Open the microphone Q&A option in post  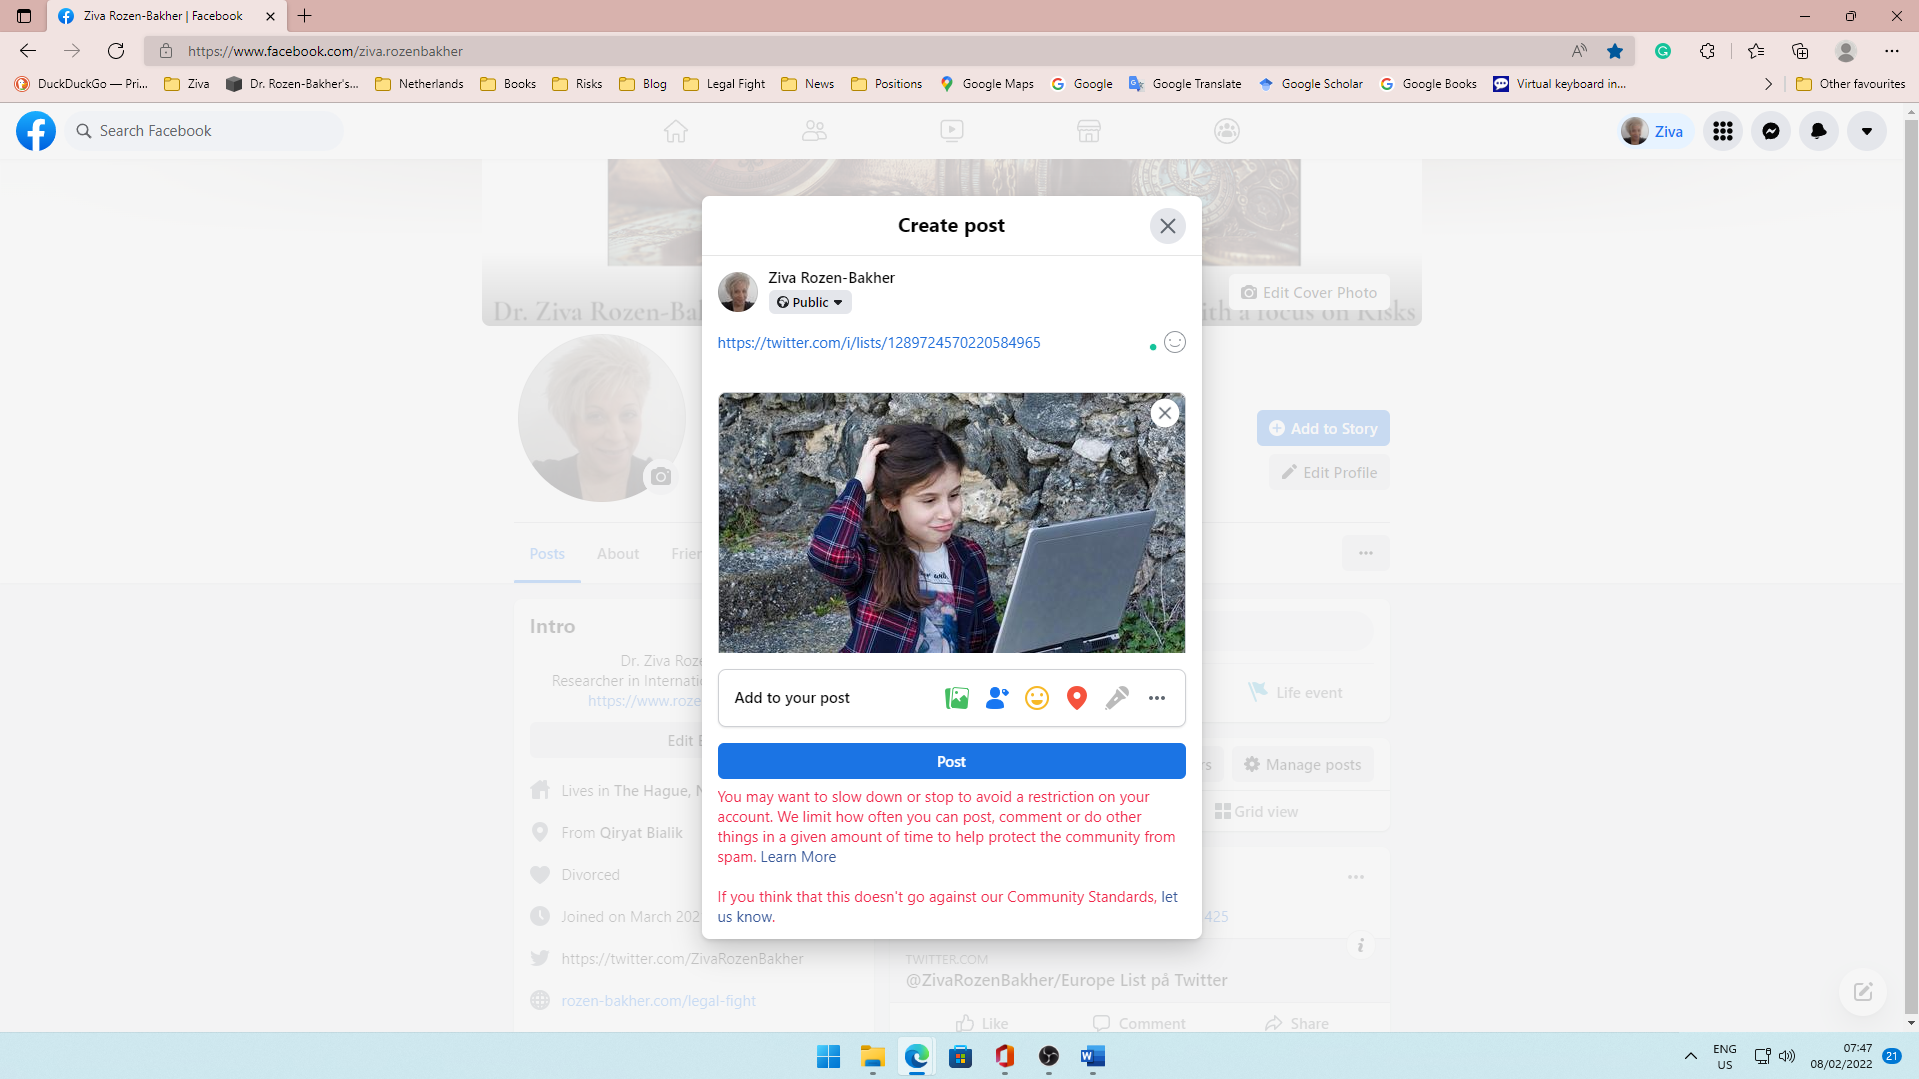coord(1117,698)
